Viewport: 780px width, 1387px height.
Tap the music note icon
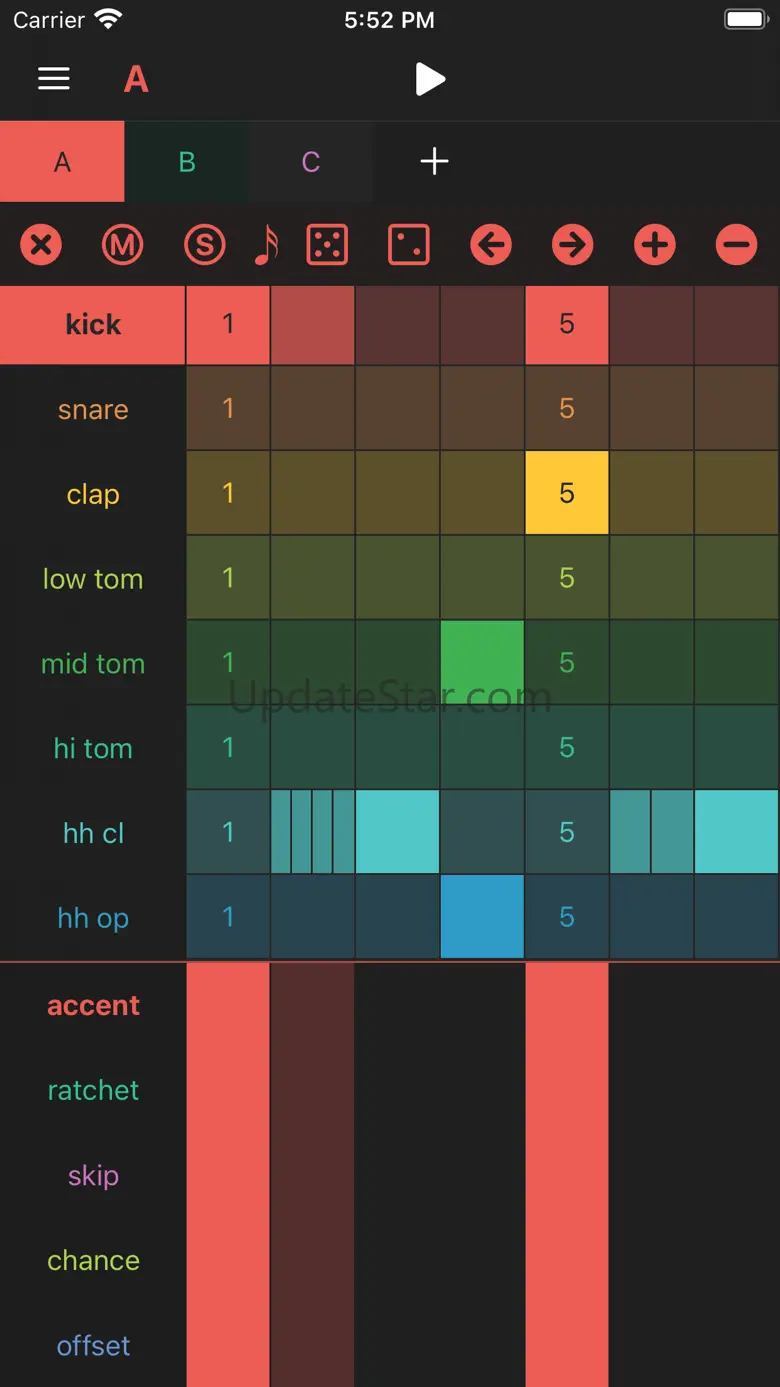pos(266,245)
